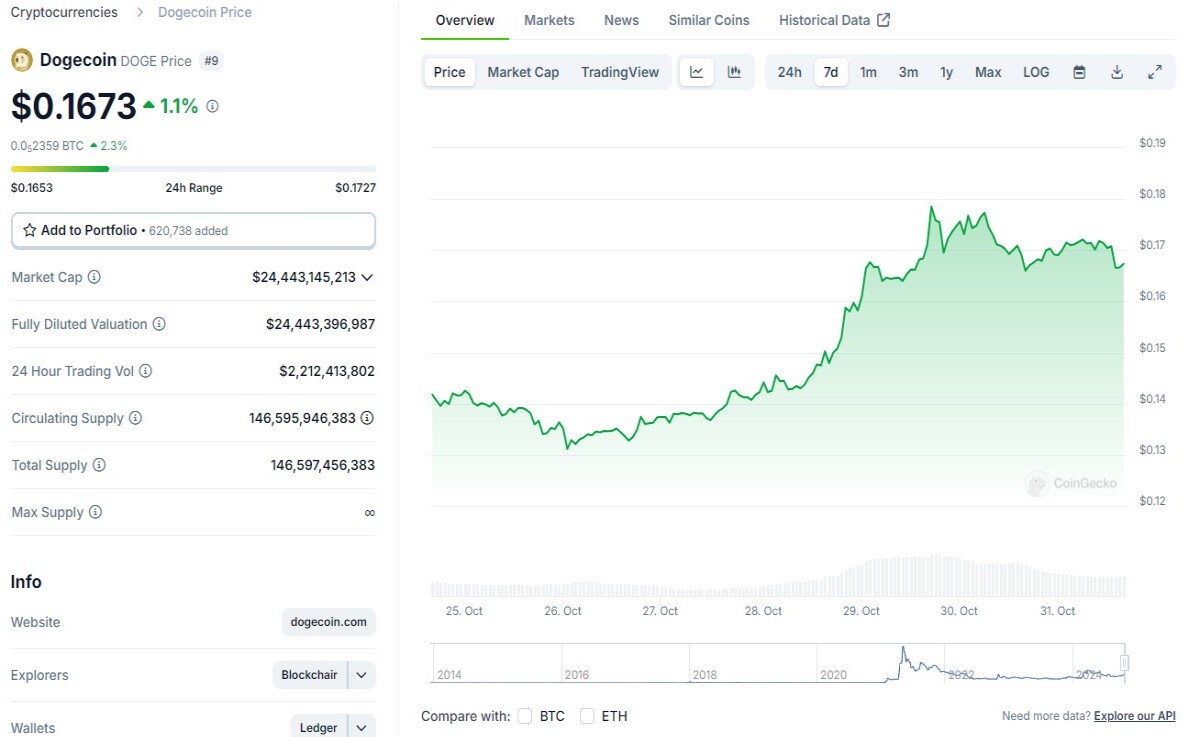Go to the Historical Data tab

834,20
